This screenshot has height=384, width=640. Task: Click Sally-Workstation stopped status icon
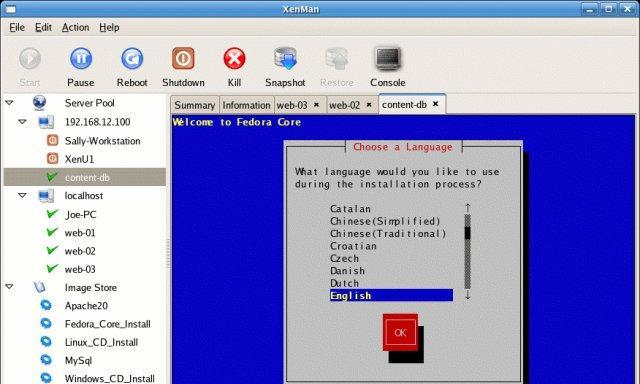coord(52,140)
